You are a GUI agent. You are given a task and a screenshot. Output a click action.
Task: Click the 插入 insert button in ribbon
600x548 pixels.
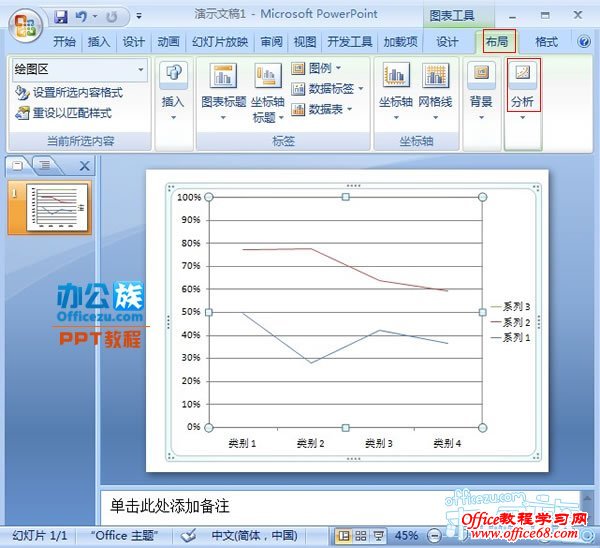pyautogui.click(x=173, y=90)
